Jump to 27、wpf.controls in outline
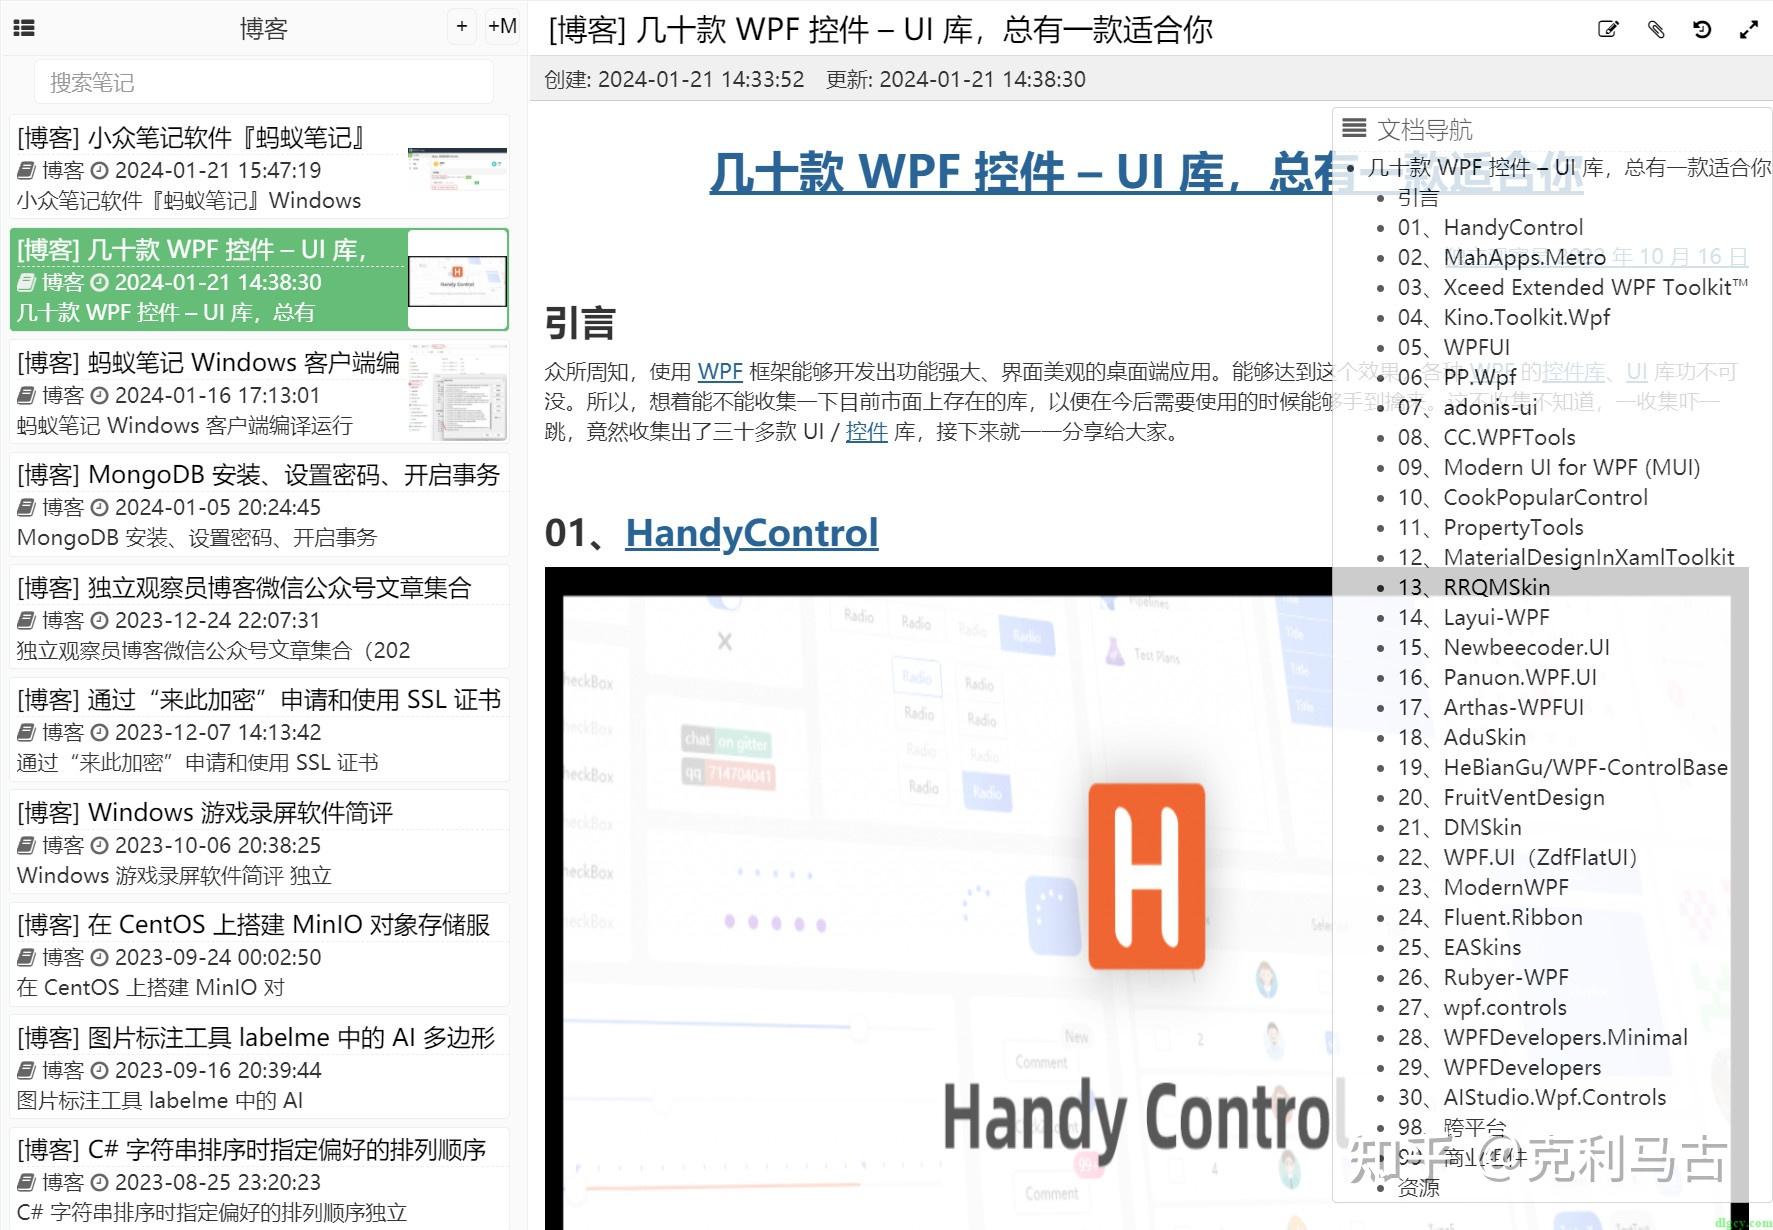Image resolution: width=1773 pixels, height=1230 pixels. pyautogui.click(x=1482, y=1008)
